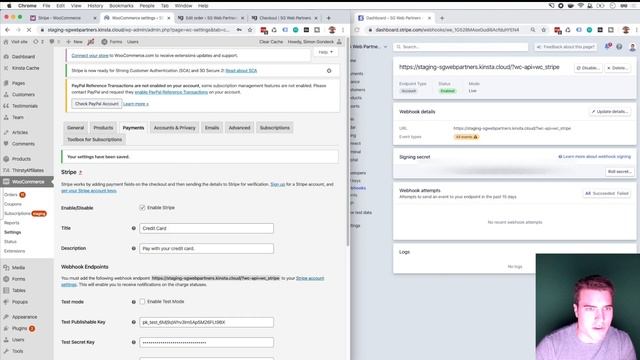640x360 pixels.
Task: Expand the WordPress Help dropdown
Action: 326,52
